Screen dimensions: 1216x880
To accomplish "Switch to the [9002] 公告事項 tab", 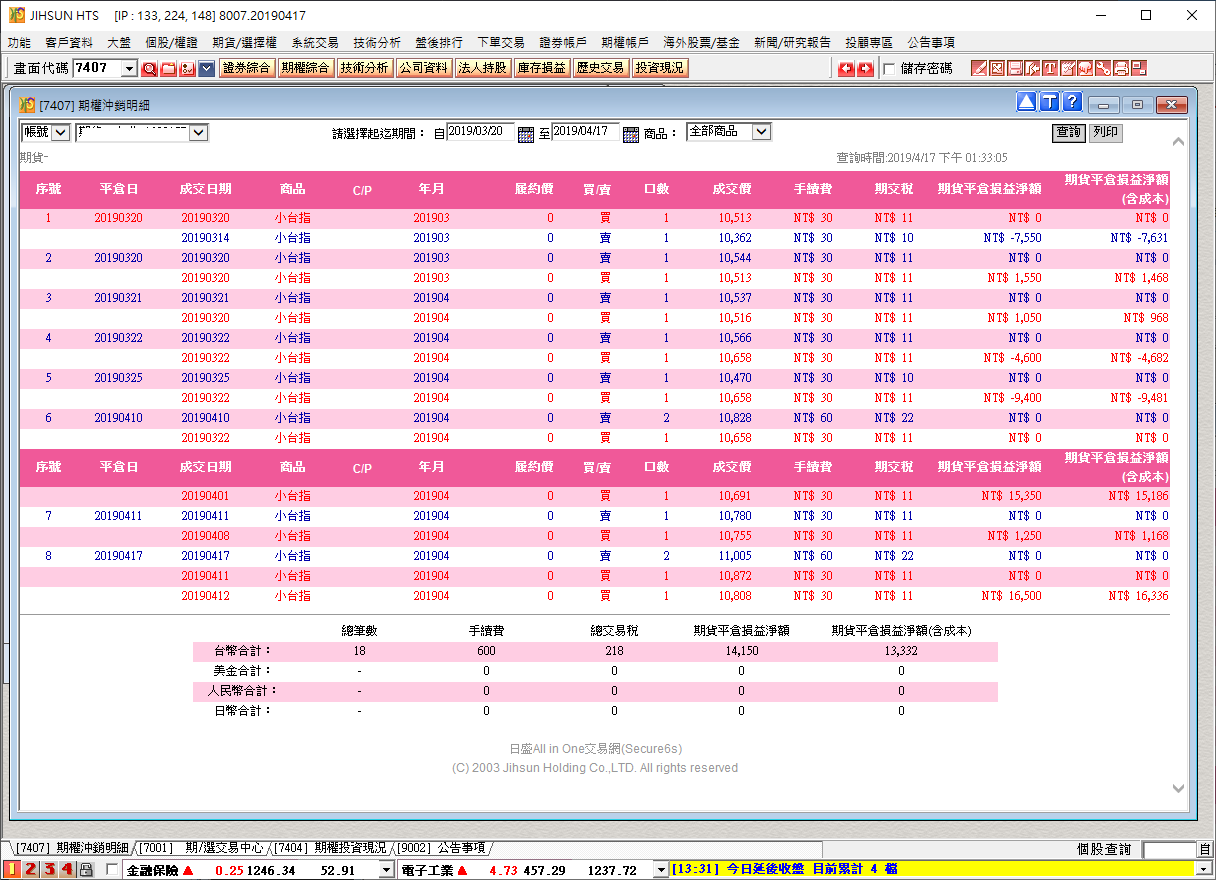I will [442, 848].
